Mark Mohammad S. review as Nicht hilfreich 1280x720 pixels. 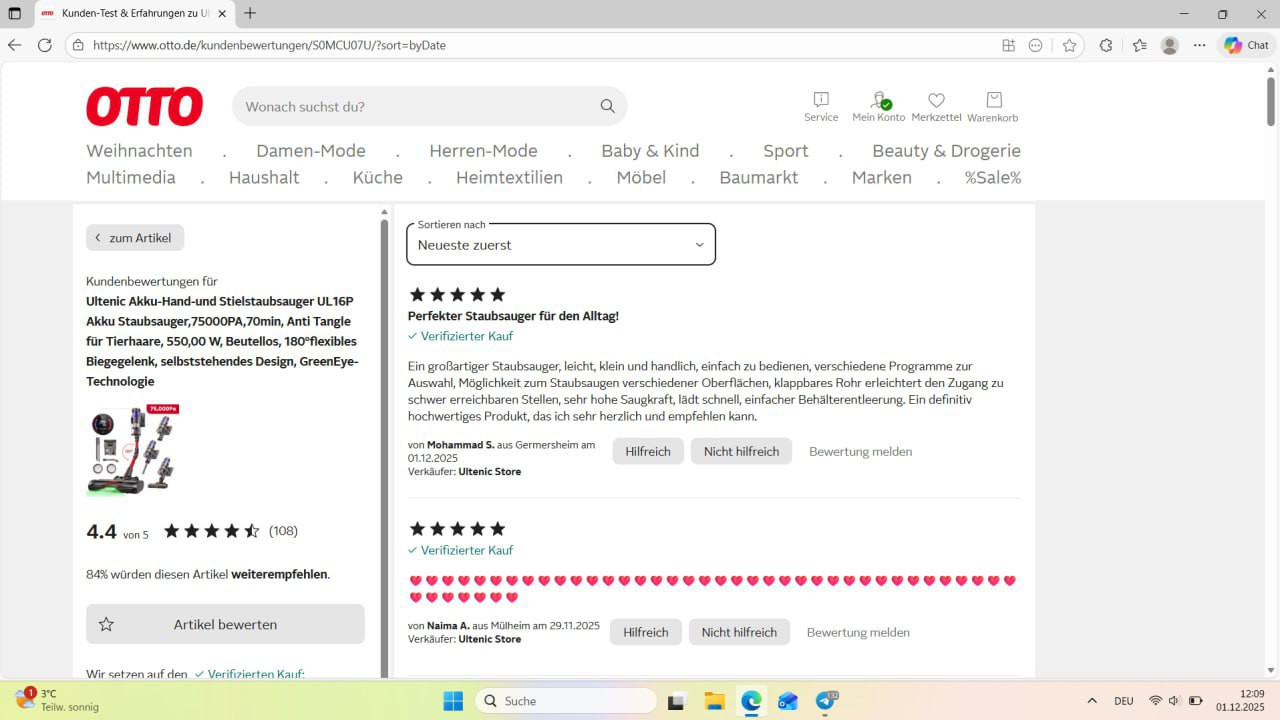(741, 451)
